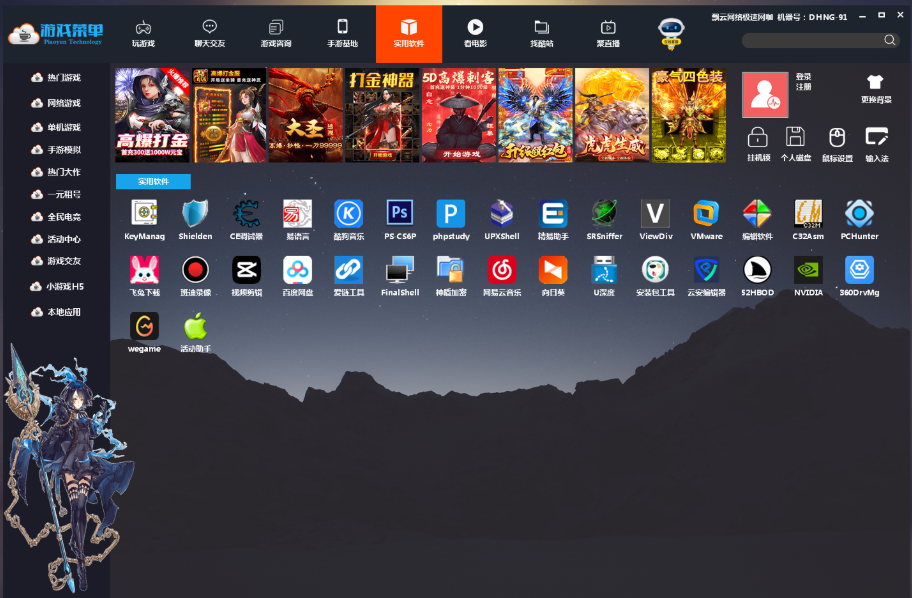912x598 pixels.
Task: Click the 实用软件 blue section label
Action: pos(153,181)
